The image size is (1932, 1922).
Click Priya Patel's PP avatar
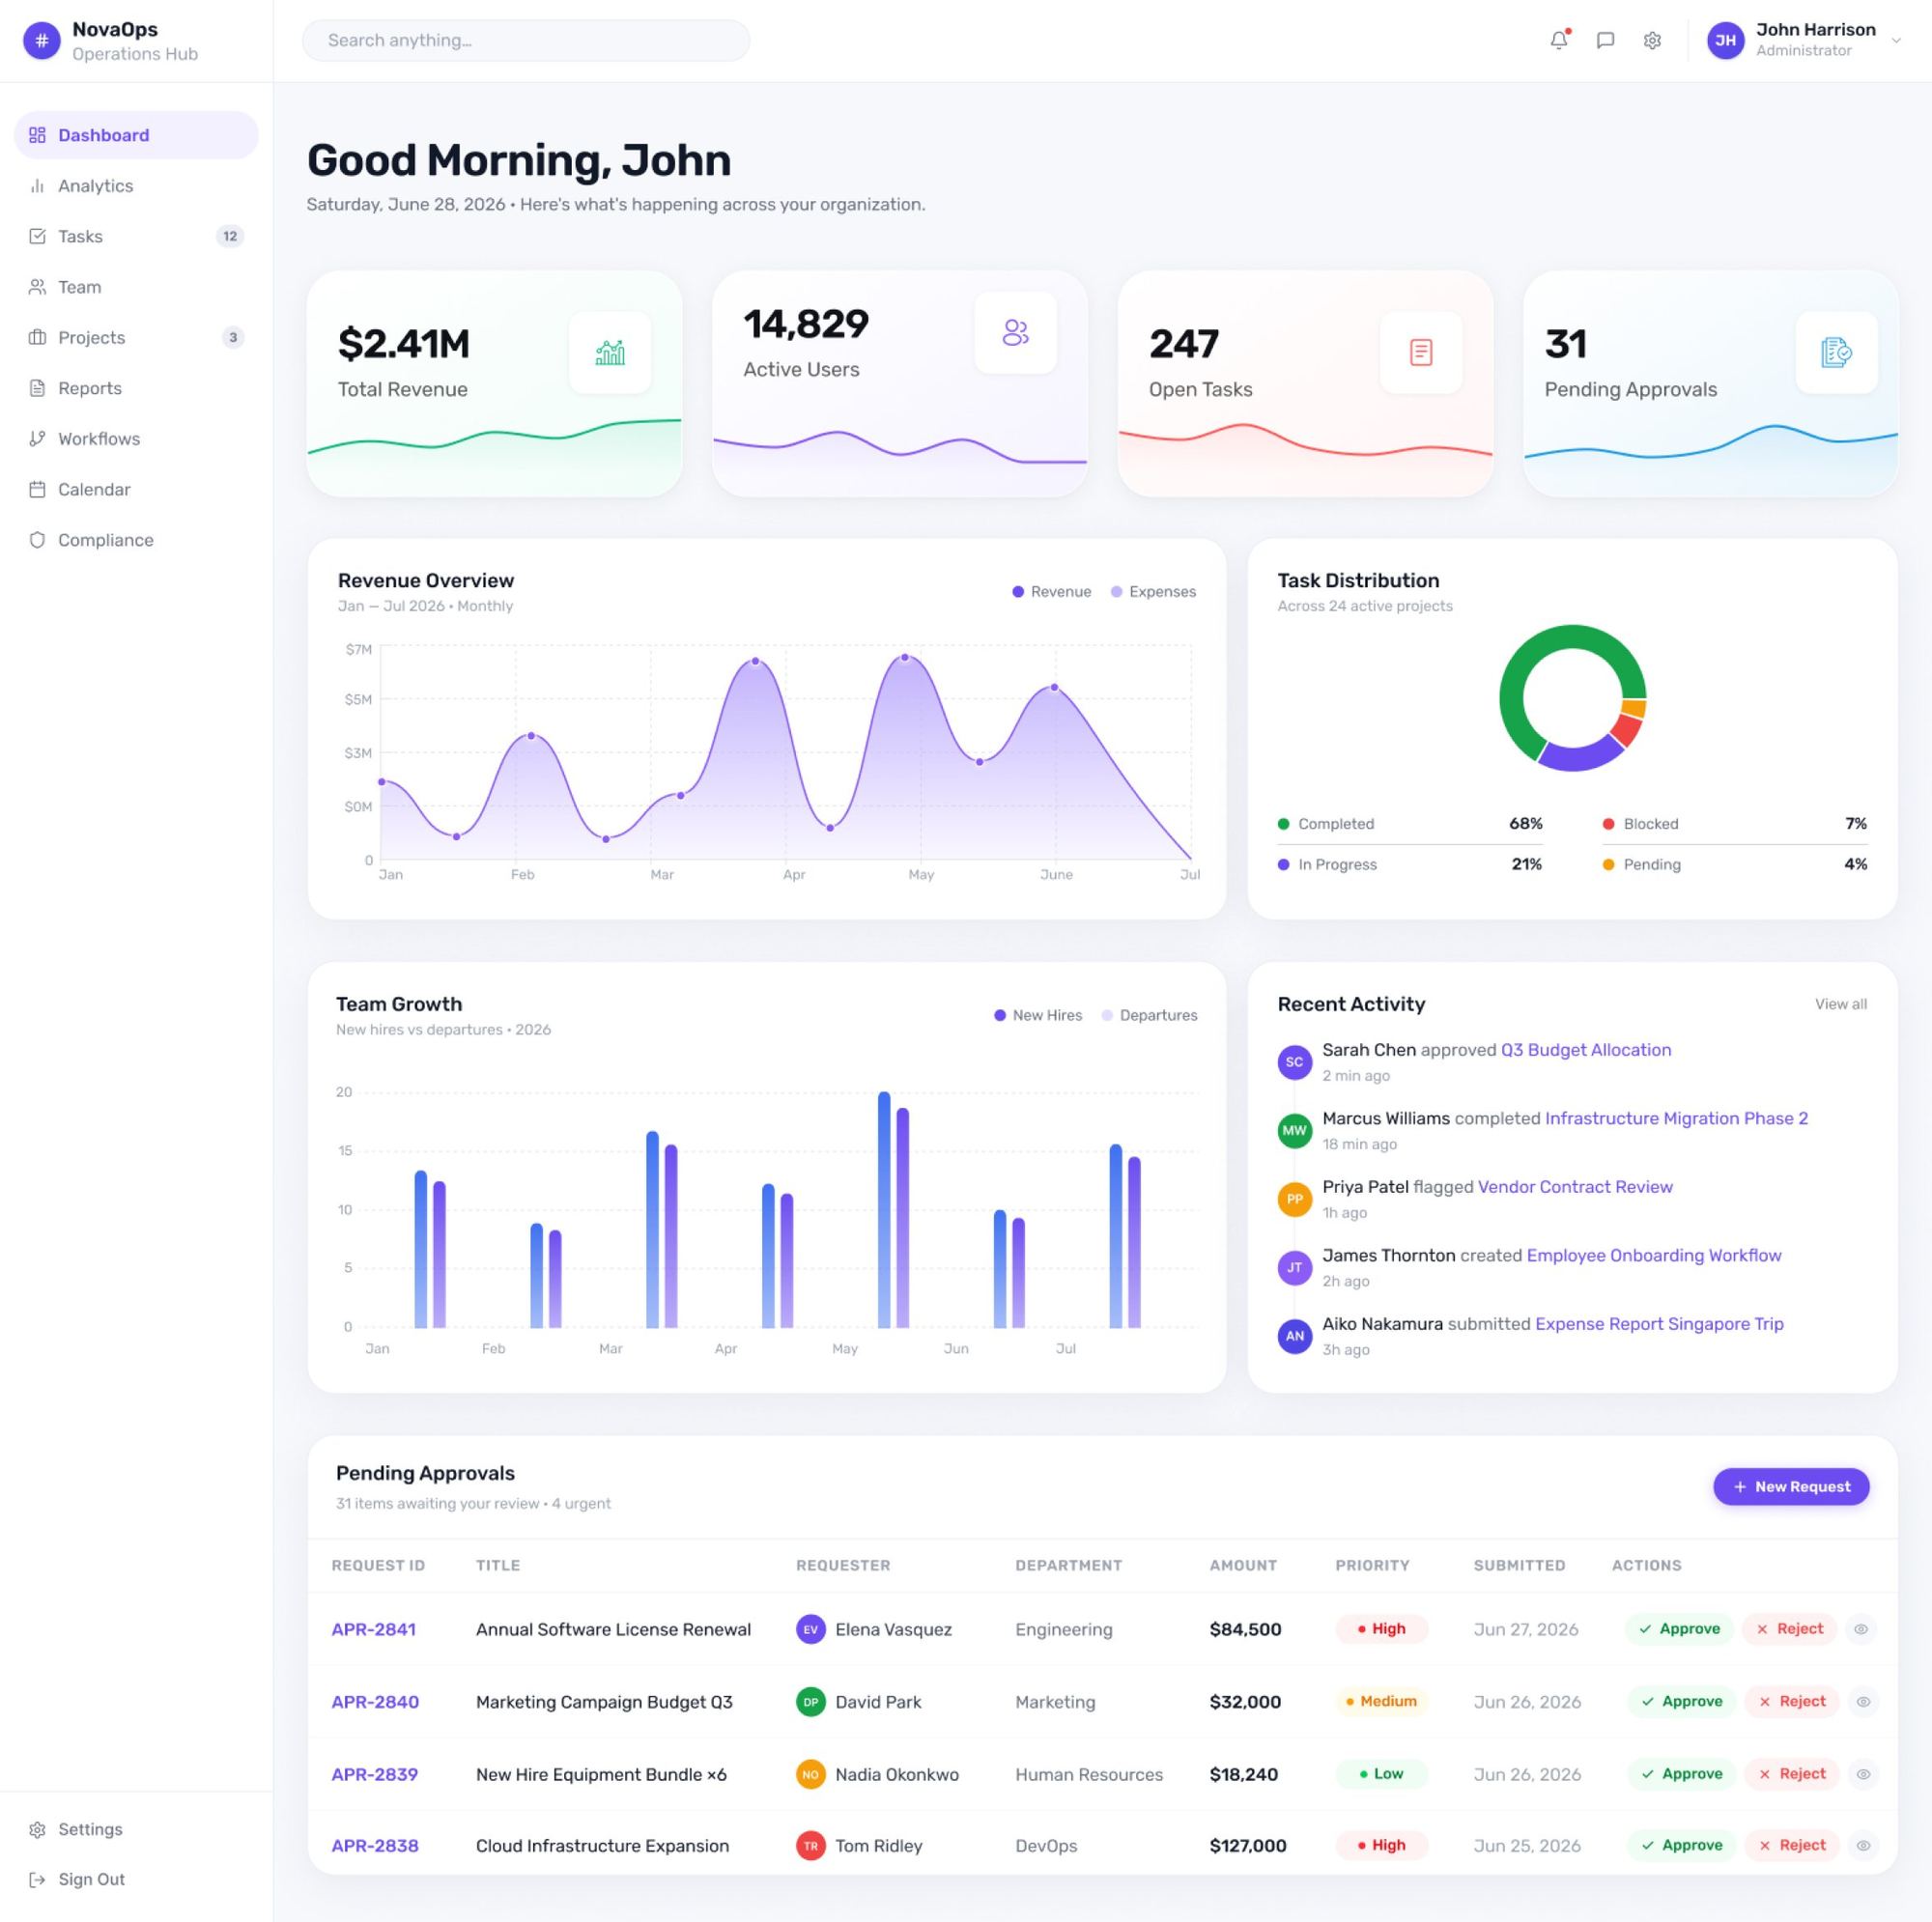point(1294,1198)
